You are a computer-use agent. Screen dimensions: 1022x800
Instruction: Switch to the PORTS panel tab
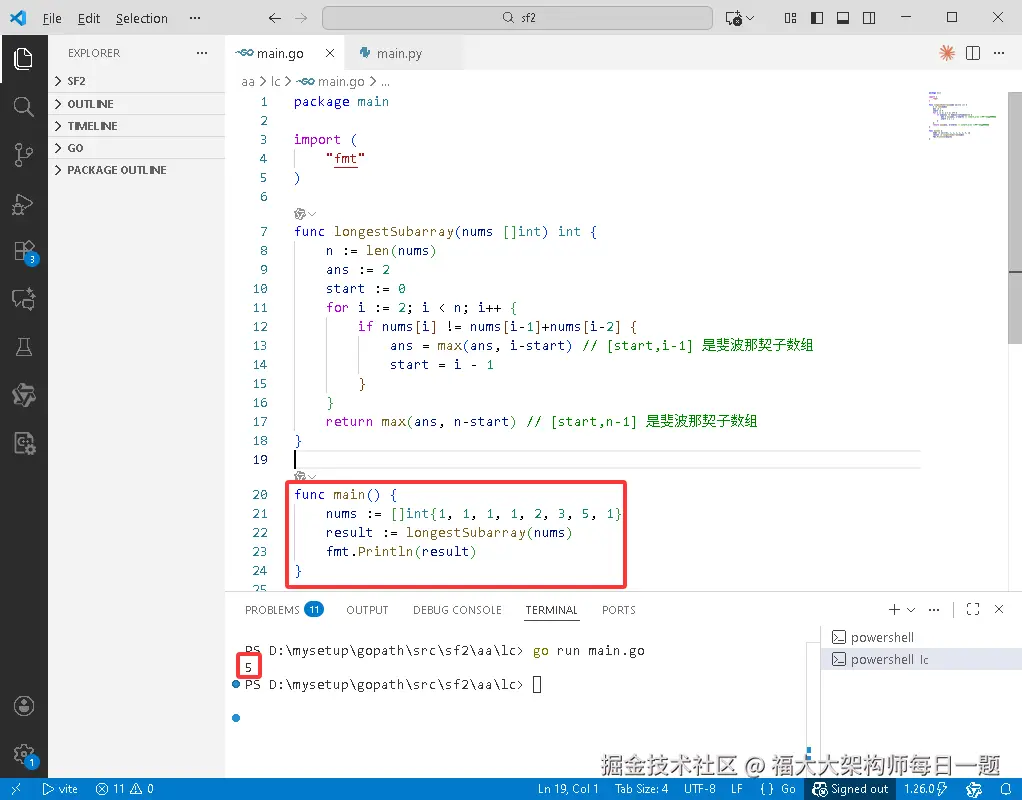[x=619, y=610]
